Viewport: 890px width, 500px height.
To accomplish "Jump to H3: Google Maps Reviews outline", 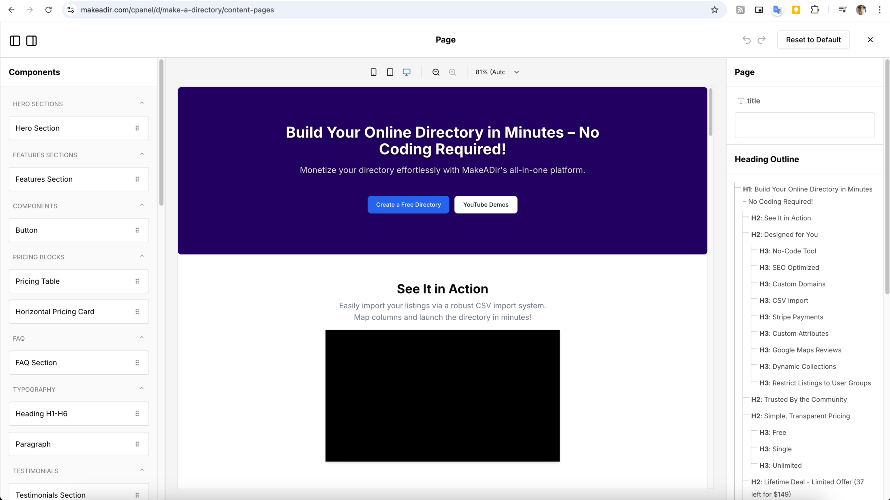I will (800, 350).
